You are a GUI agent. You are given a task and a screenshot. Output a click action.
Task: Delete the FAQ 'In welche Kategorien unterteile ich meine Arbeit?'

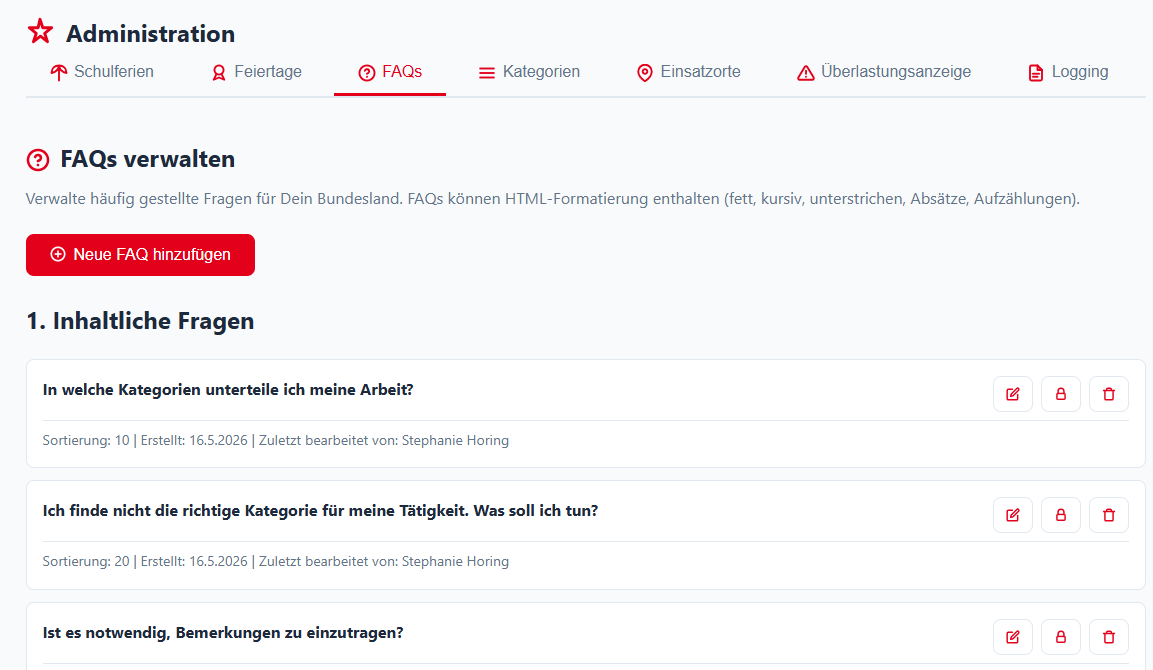coord(1109,394)
